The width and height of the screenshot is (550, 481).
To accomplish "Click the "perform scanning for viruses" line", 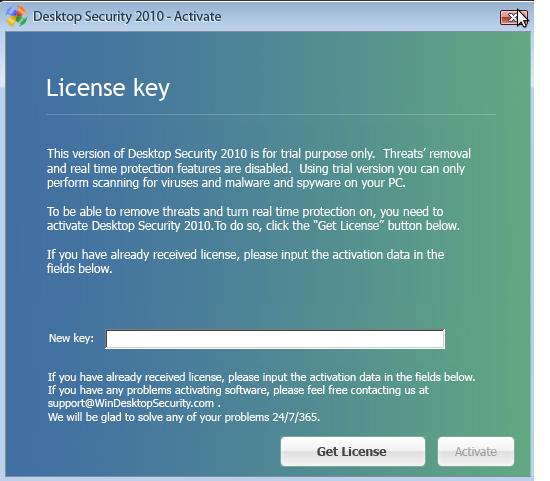I will coord(226,183).
